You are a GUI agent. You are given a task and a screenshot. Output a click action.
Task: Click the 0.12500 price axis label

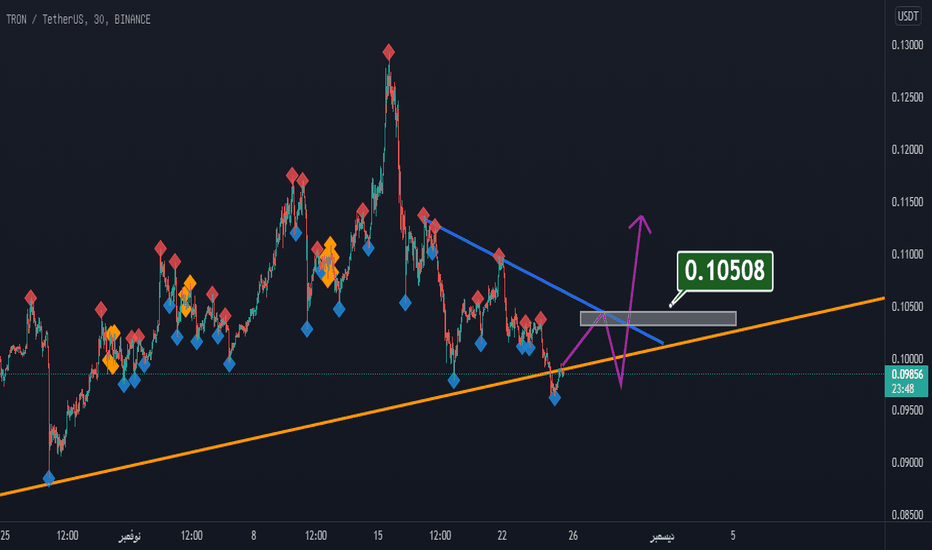coord(907,98)
